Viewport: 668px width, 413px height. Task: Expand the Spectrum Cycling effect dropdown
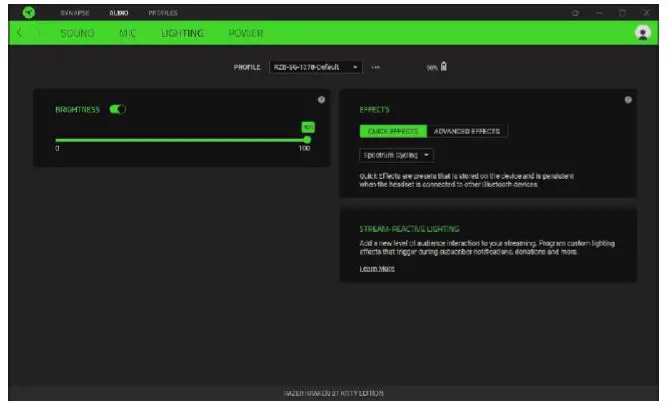pos(396,155)
